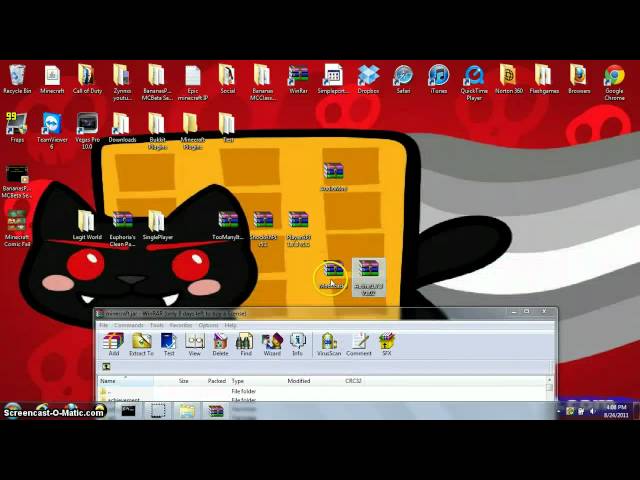Select the QuickTime Player icon

[474, 83]
